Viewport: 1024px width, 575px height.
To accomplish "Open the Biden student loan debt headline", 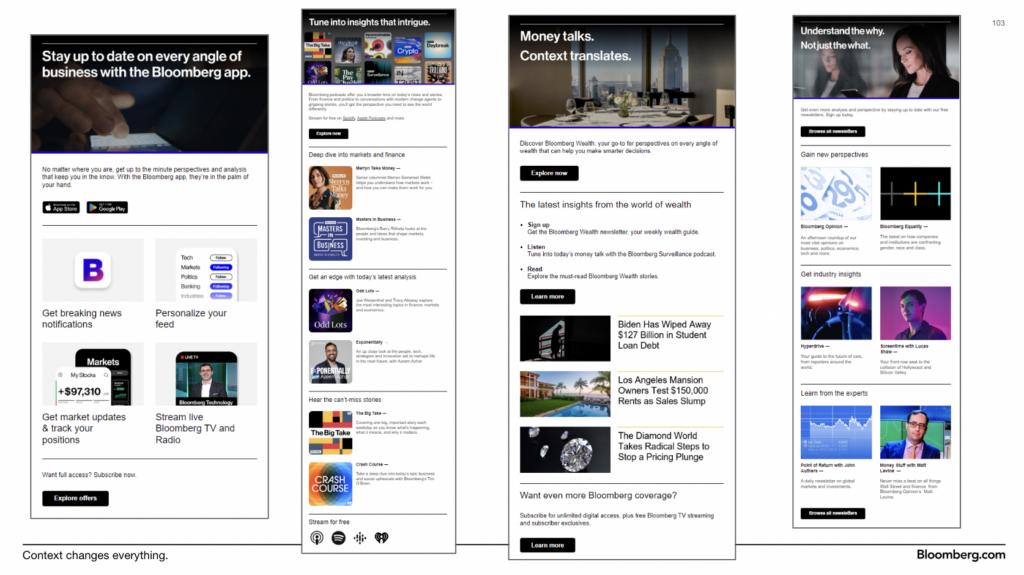I will pyautogui.click(x=664, y=335).
